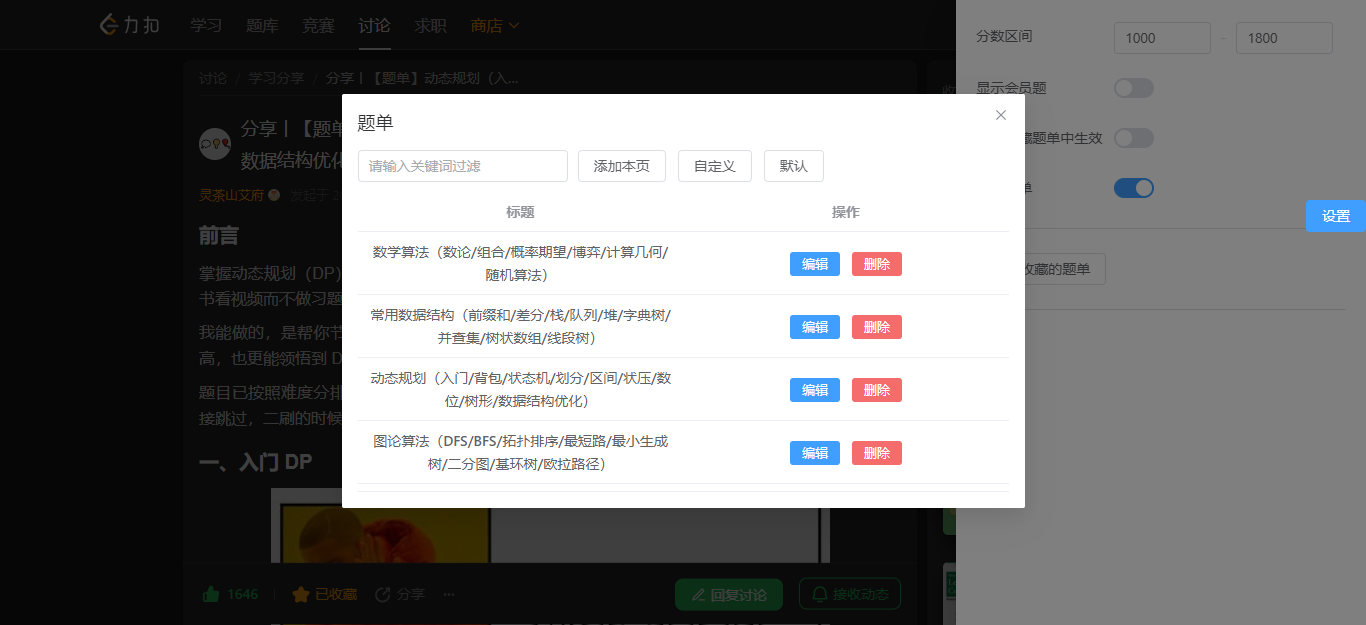Click the pencil 回复讨论 button
This screenshot has width=1366, height=625.
729,594
